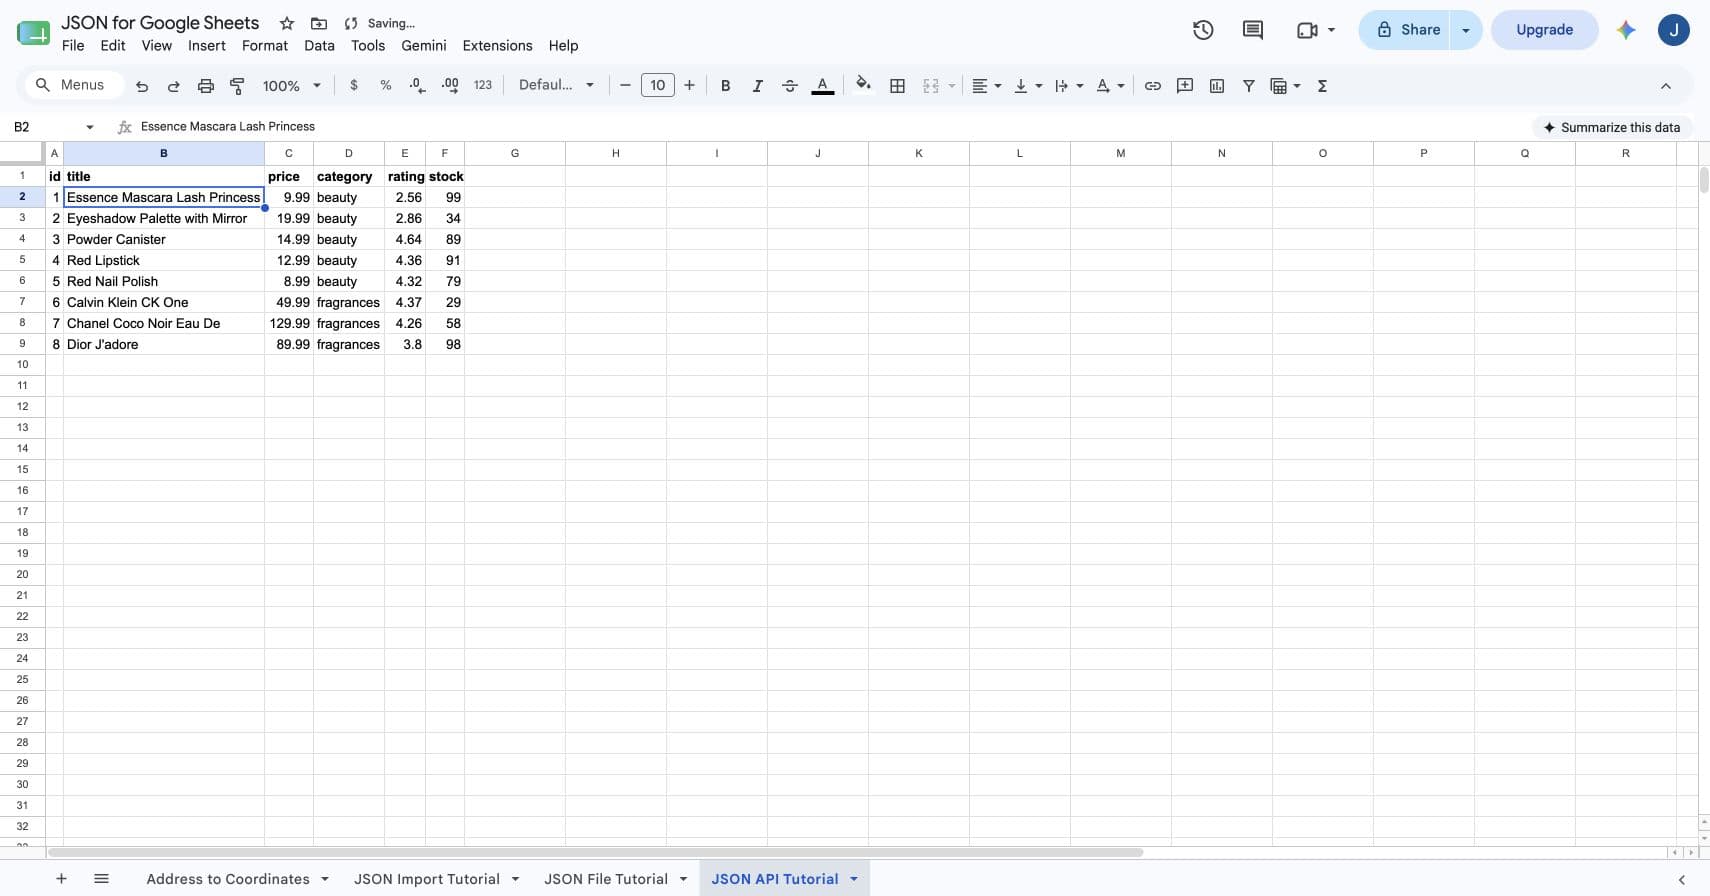Click the formula bar text
This screenshot has height=896, width=1710.
pyautogui.click(x=228, y=127)
